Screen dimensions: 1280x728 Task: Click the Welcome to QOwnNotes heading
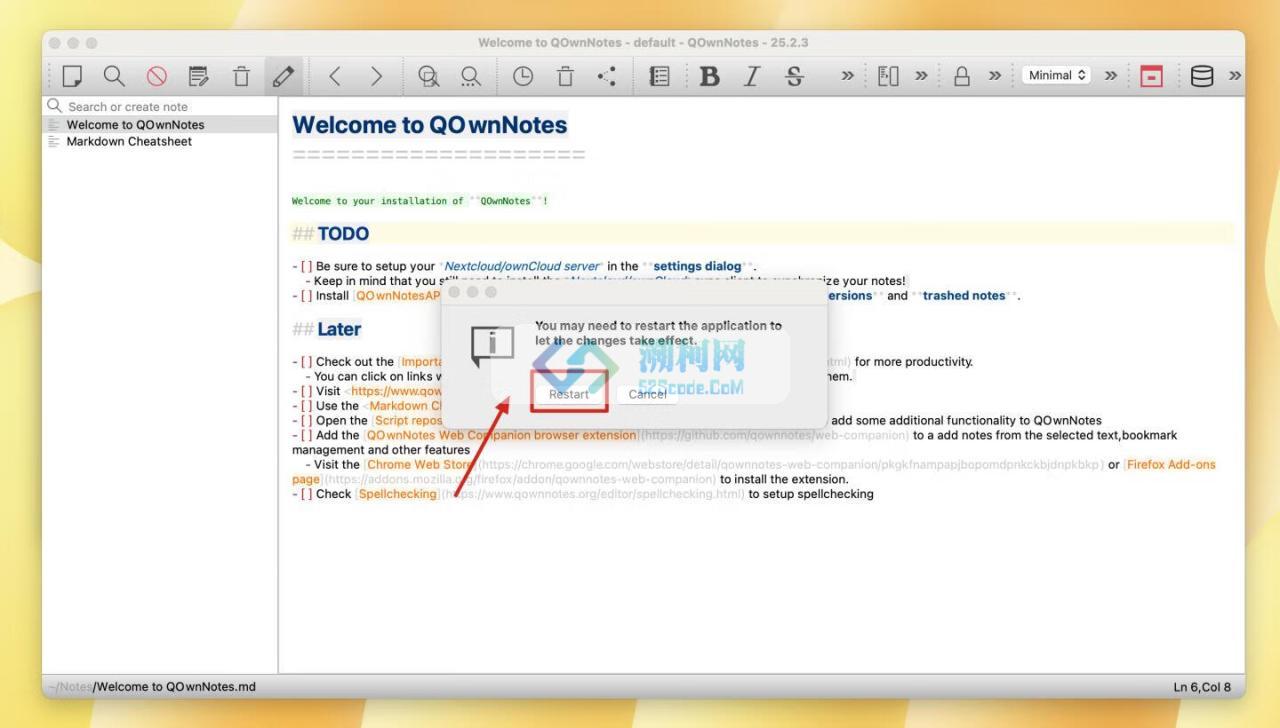click(429, 125)
